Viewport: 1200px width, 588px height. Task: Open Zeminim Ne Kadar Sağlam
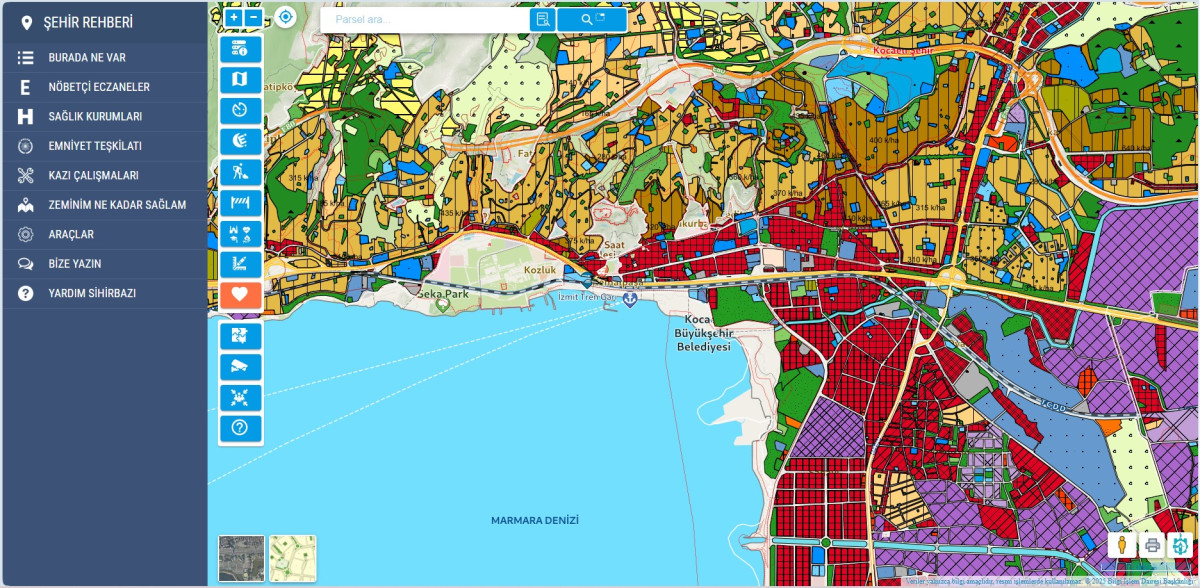[117, 205]
